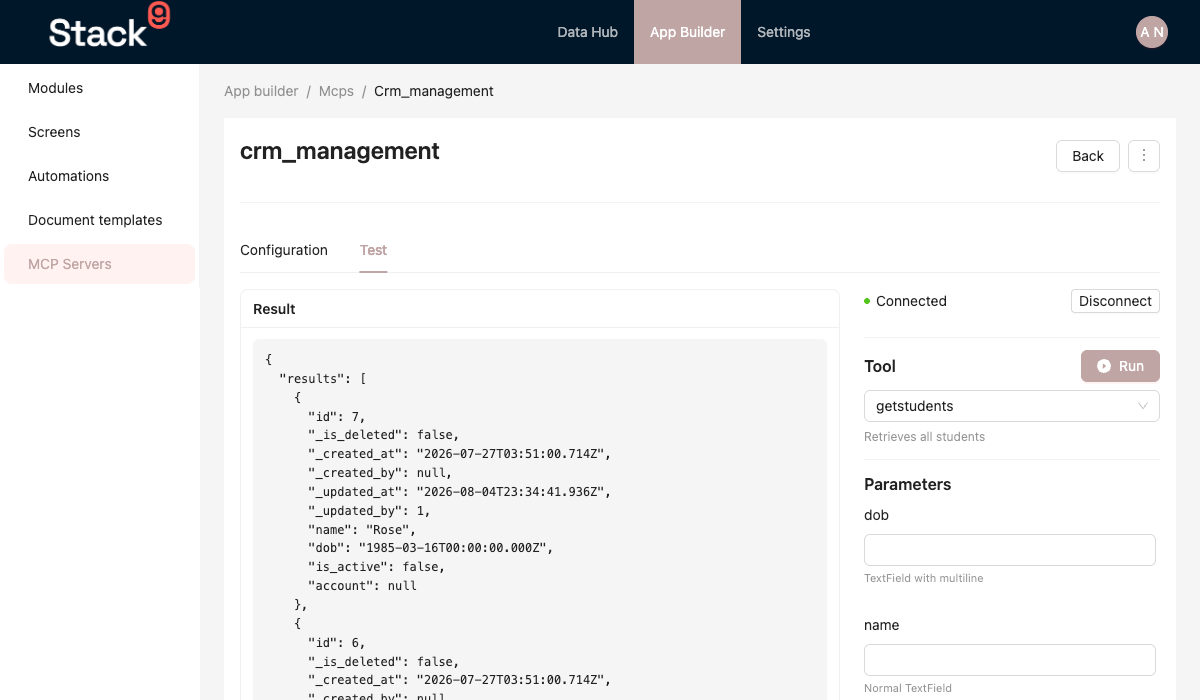Image resolution: width=1200 pixels, height=700 pixels.
Task: Open Screens in the sidebar
Action: (x=100, y=132)
